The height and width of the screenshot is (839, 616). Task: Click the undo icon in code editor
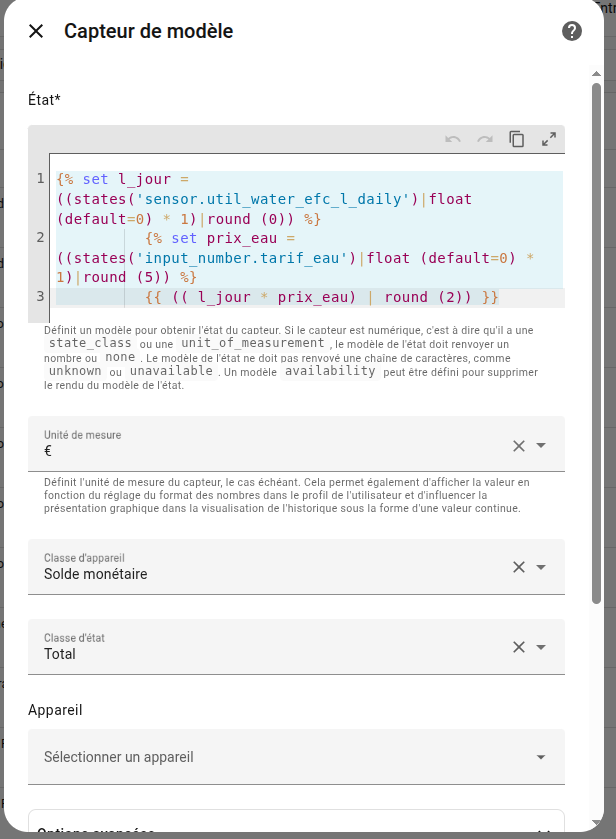(453, 140)
